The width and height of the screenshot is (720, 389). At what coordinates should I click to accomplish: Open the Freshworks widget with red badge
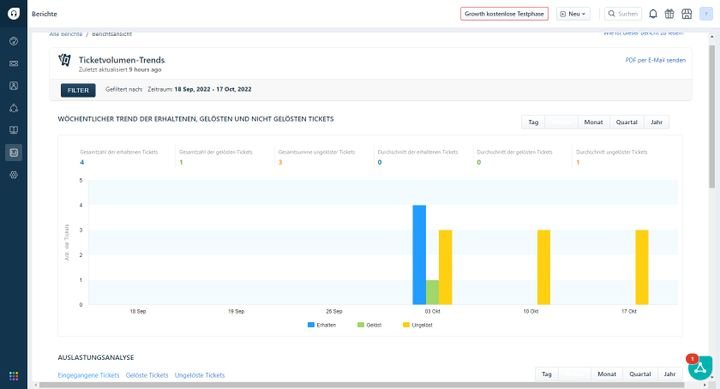pos(700,367)
